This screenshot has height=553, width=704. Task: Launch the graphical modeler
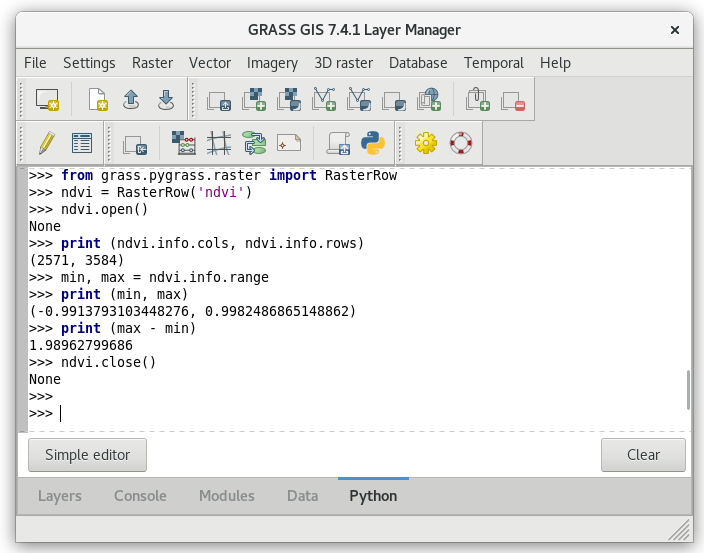pyautogui.click(x=254, y=143)
